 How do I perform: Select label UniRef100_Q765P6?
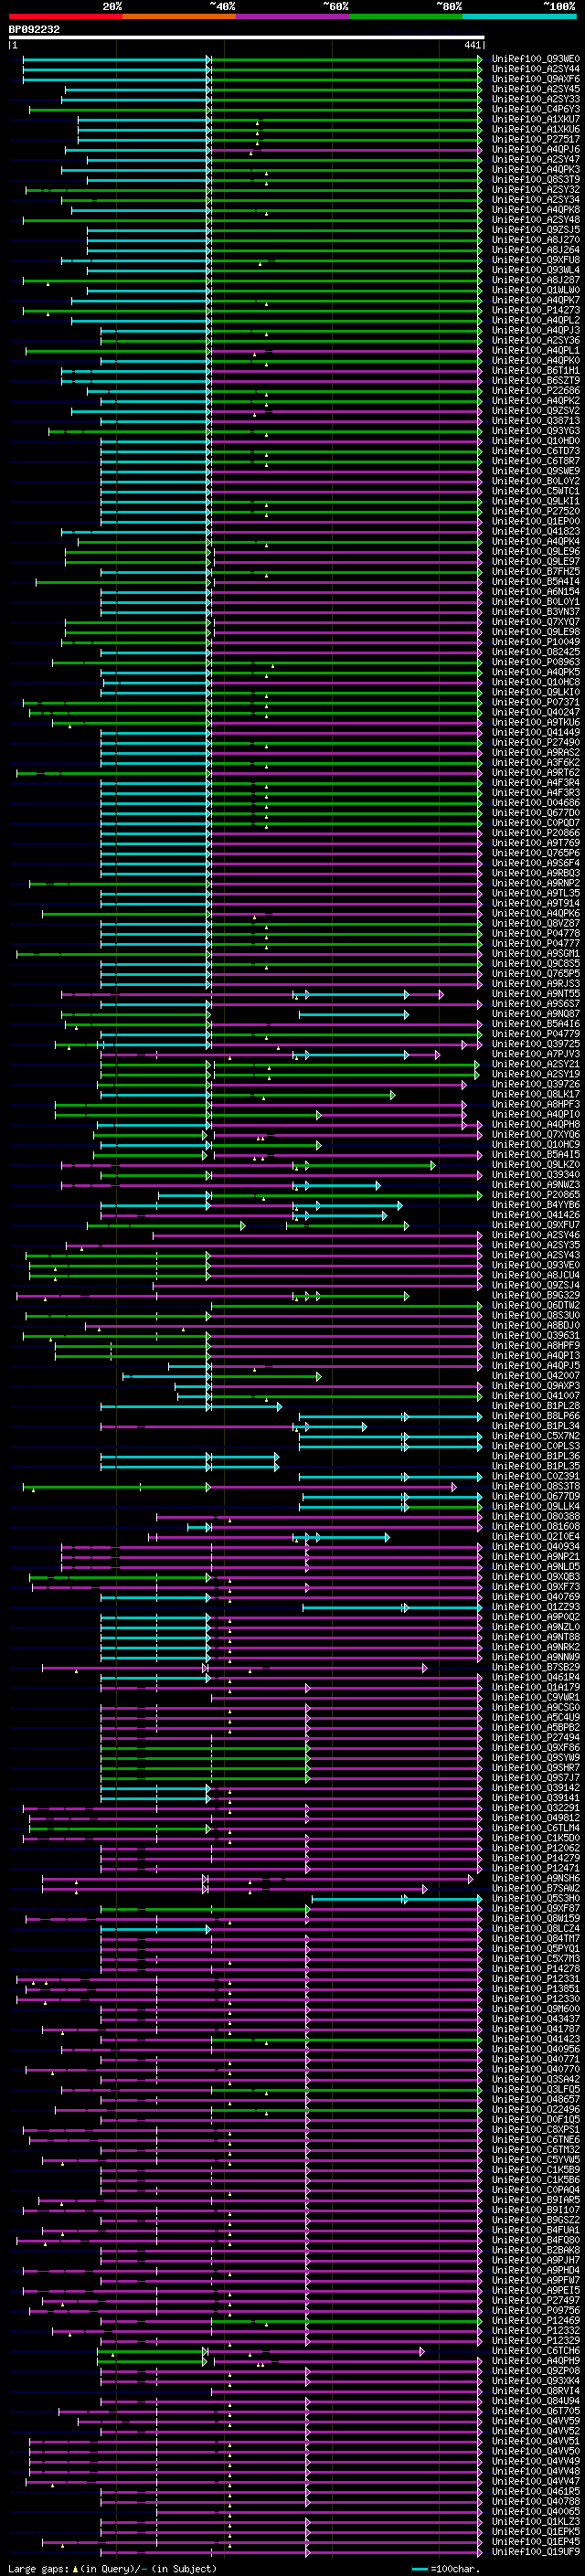coord(535,853)
